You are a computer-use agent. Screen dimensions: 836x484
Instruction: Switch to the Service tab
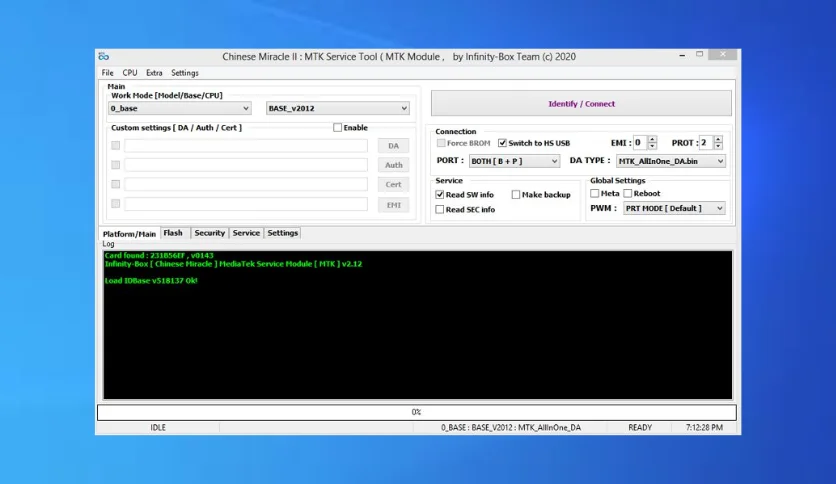[246, 233]
